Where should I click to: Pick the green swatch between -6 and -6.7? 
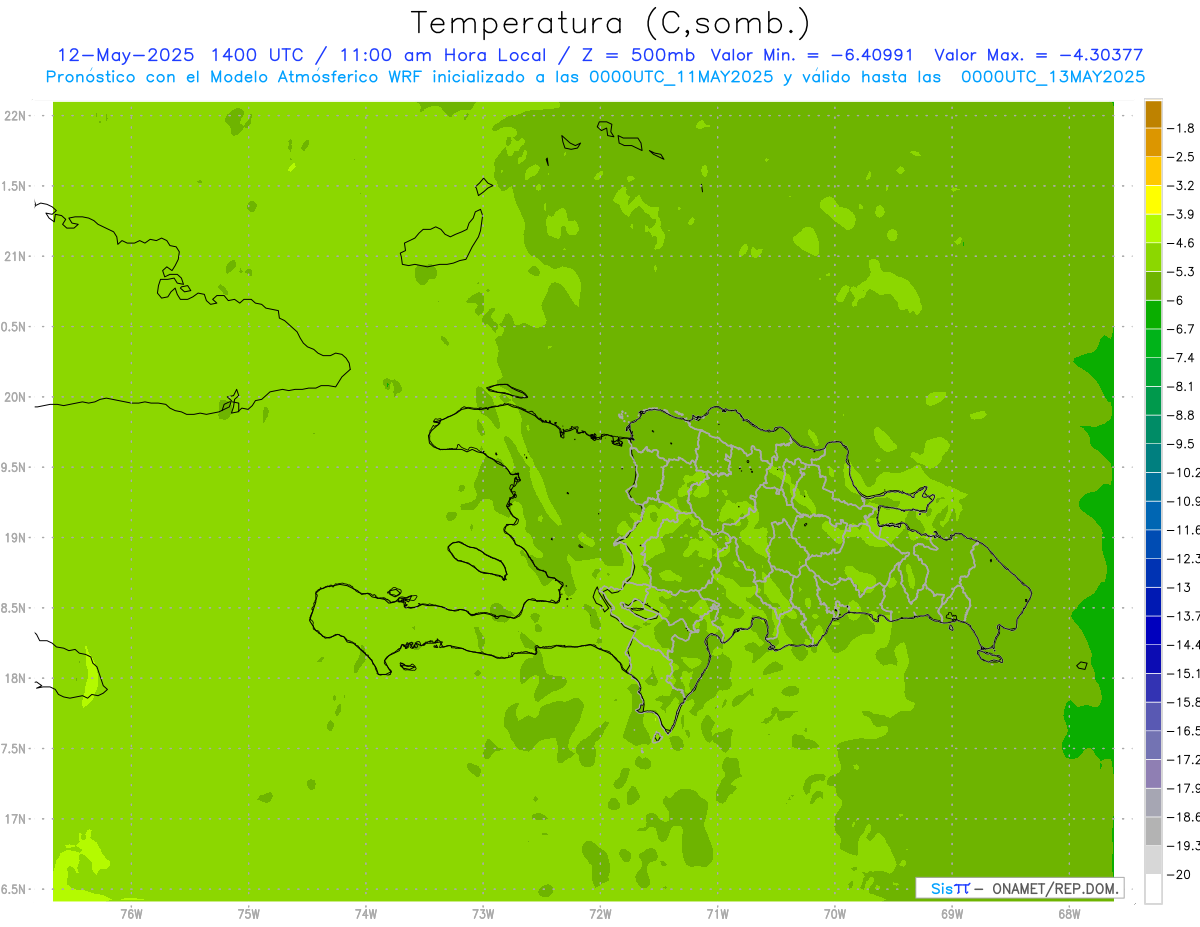[1153, 314]
